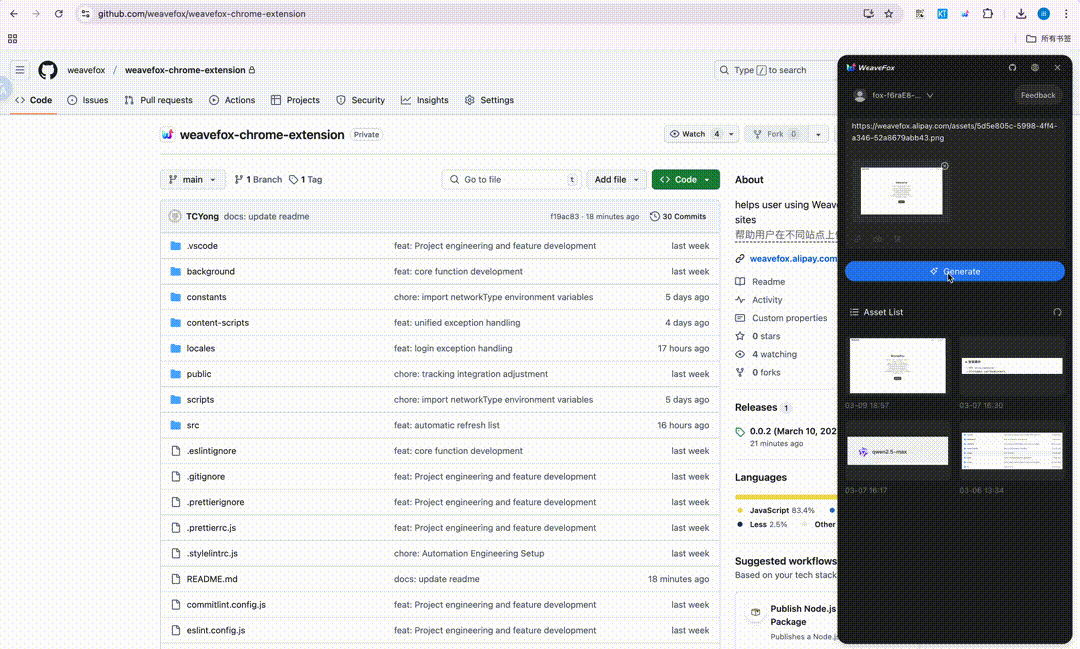Open the Chrome profile avatar
Viewport: 1080px width, 649px height.
[x=1043, y=14]
